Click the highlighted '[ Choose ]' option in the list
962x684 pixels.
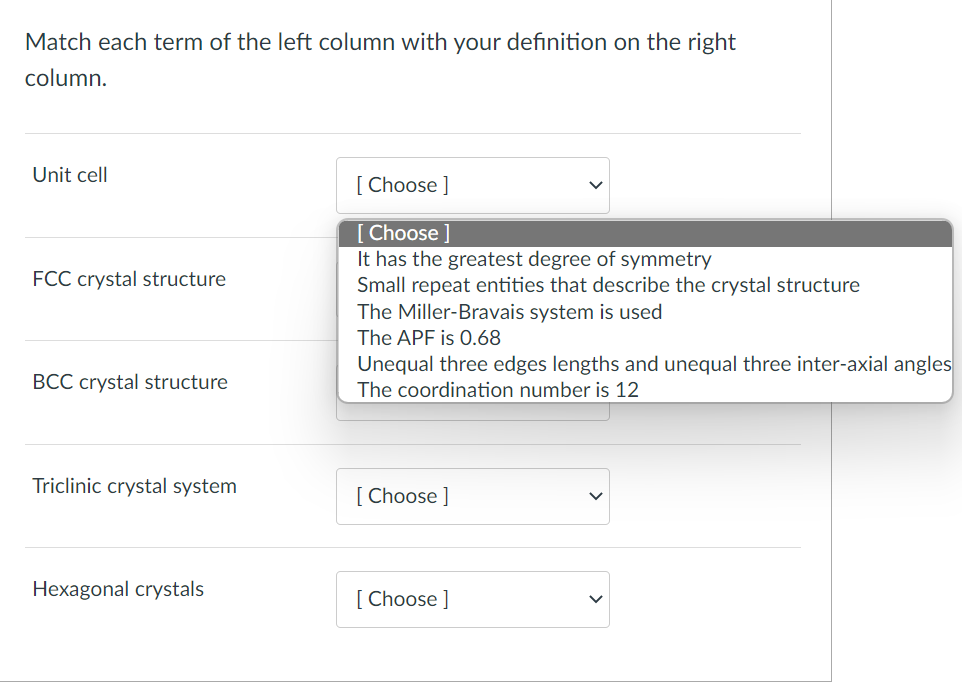click(x=399, y=232)
